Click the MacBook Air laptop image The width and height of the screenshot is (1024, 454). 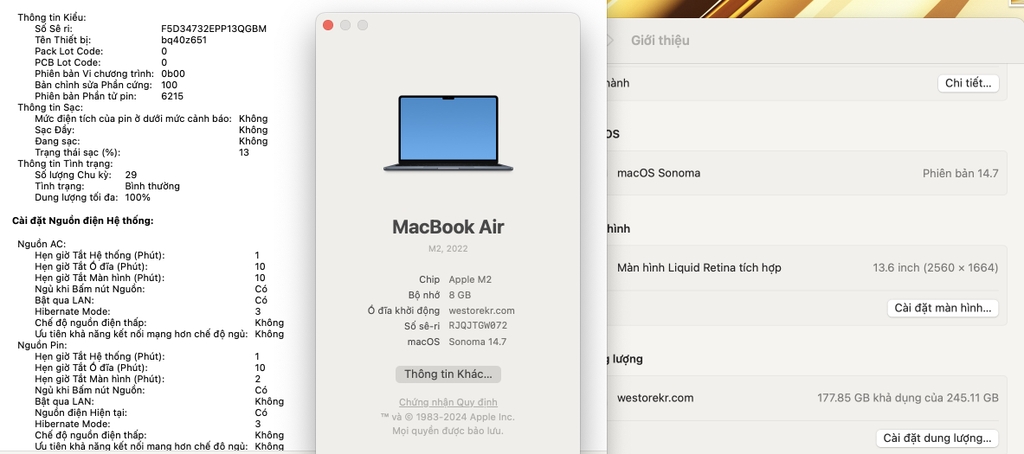(448, 134)
